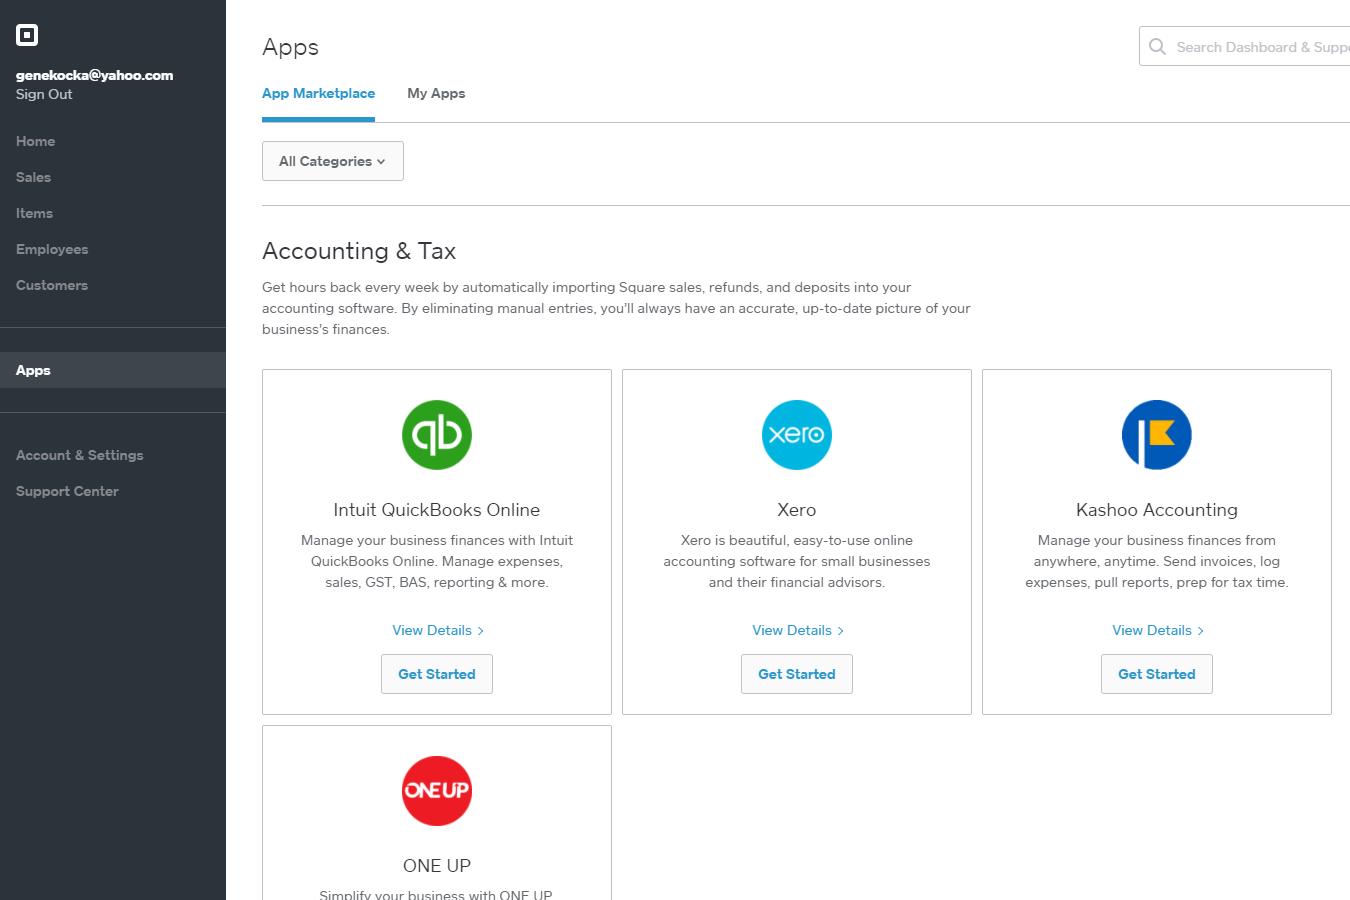Click the Kashoo Accounting flag icon

(x=1157, y=435)
